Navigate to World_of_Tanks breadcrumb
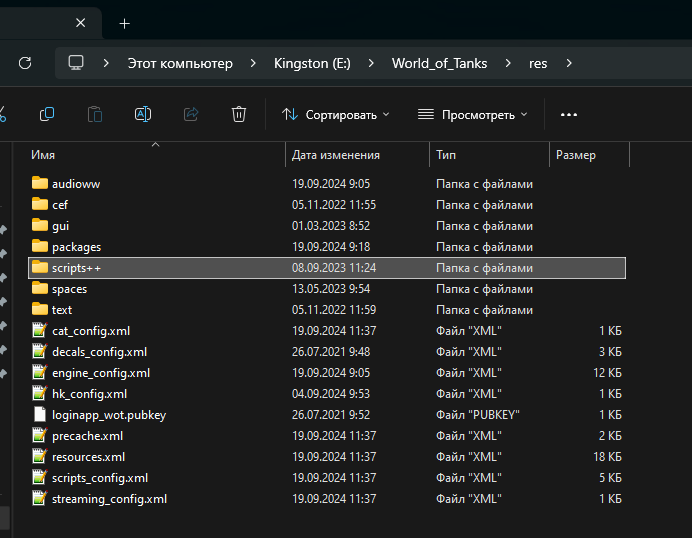Screen dimensions: 692x538 (439, 63)
